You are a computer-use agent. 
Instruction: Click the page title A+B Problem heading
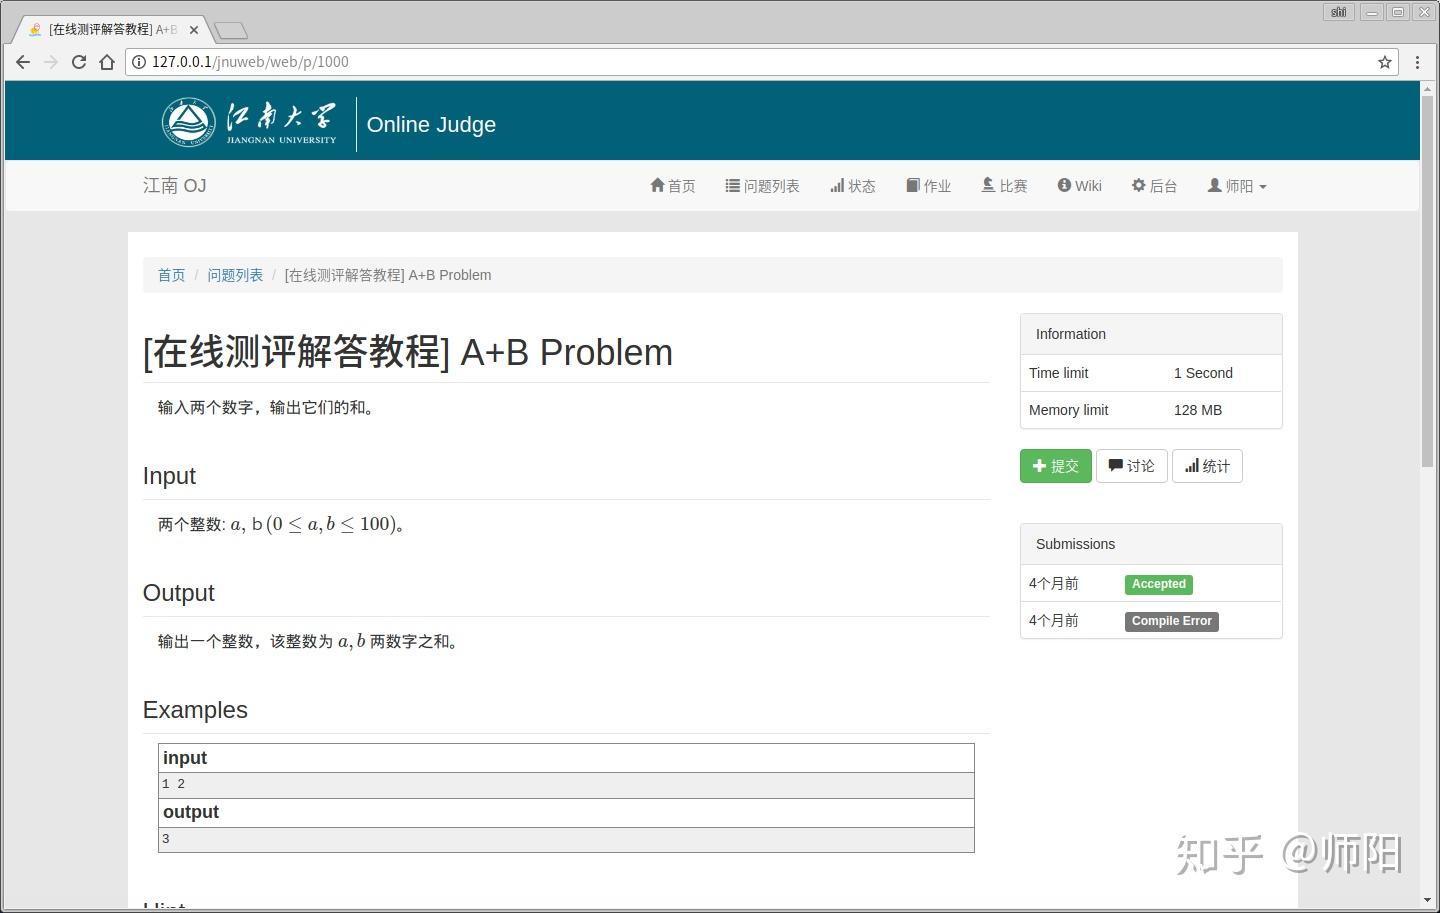(x=408, y=353)
